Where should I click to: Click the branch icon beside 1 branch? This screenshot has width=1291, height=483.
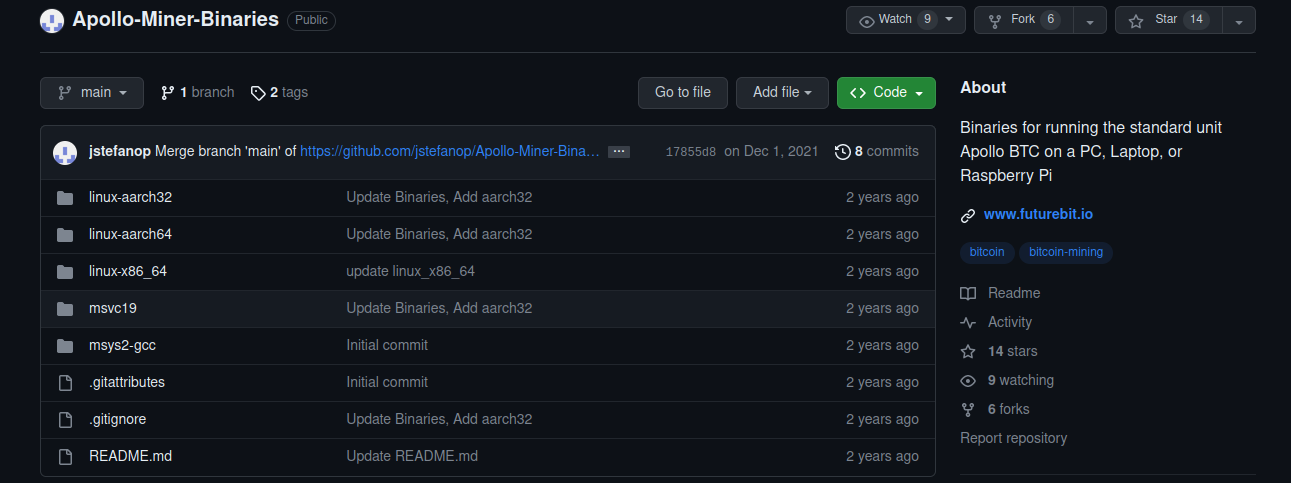168,93
